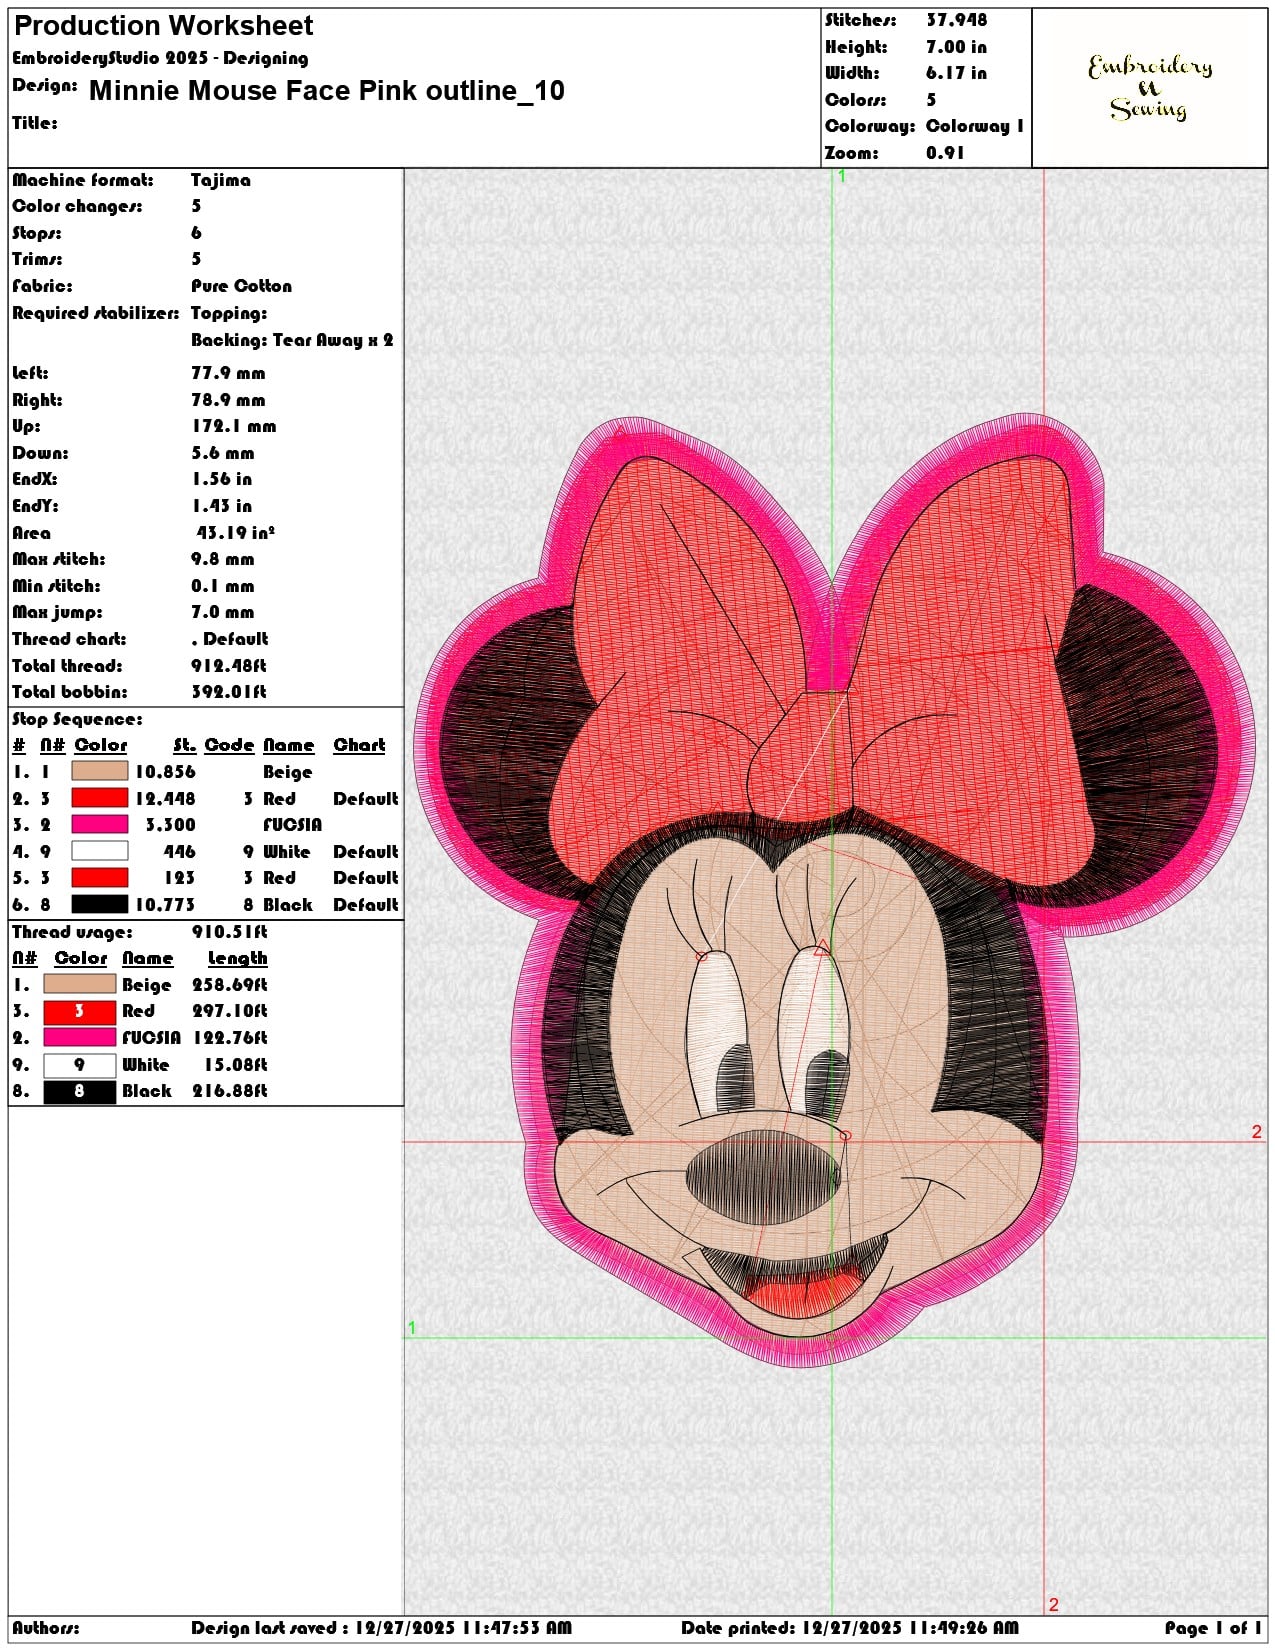Image resolution: width=1275 pixels, height=1650 pixels.
Task: Click the Left value '77.9 mm'
Action: [228, 373]
